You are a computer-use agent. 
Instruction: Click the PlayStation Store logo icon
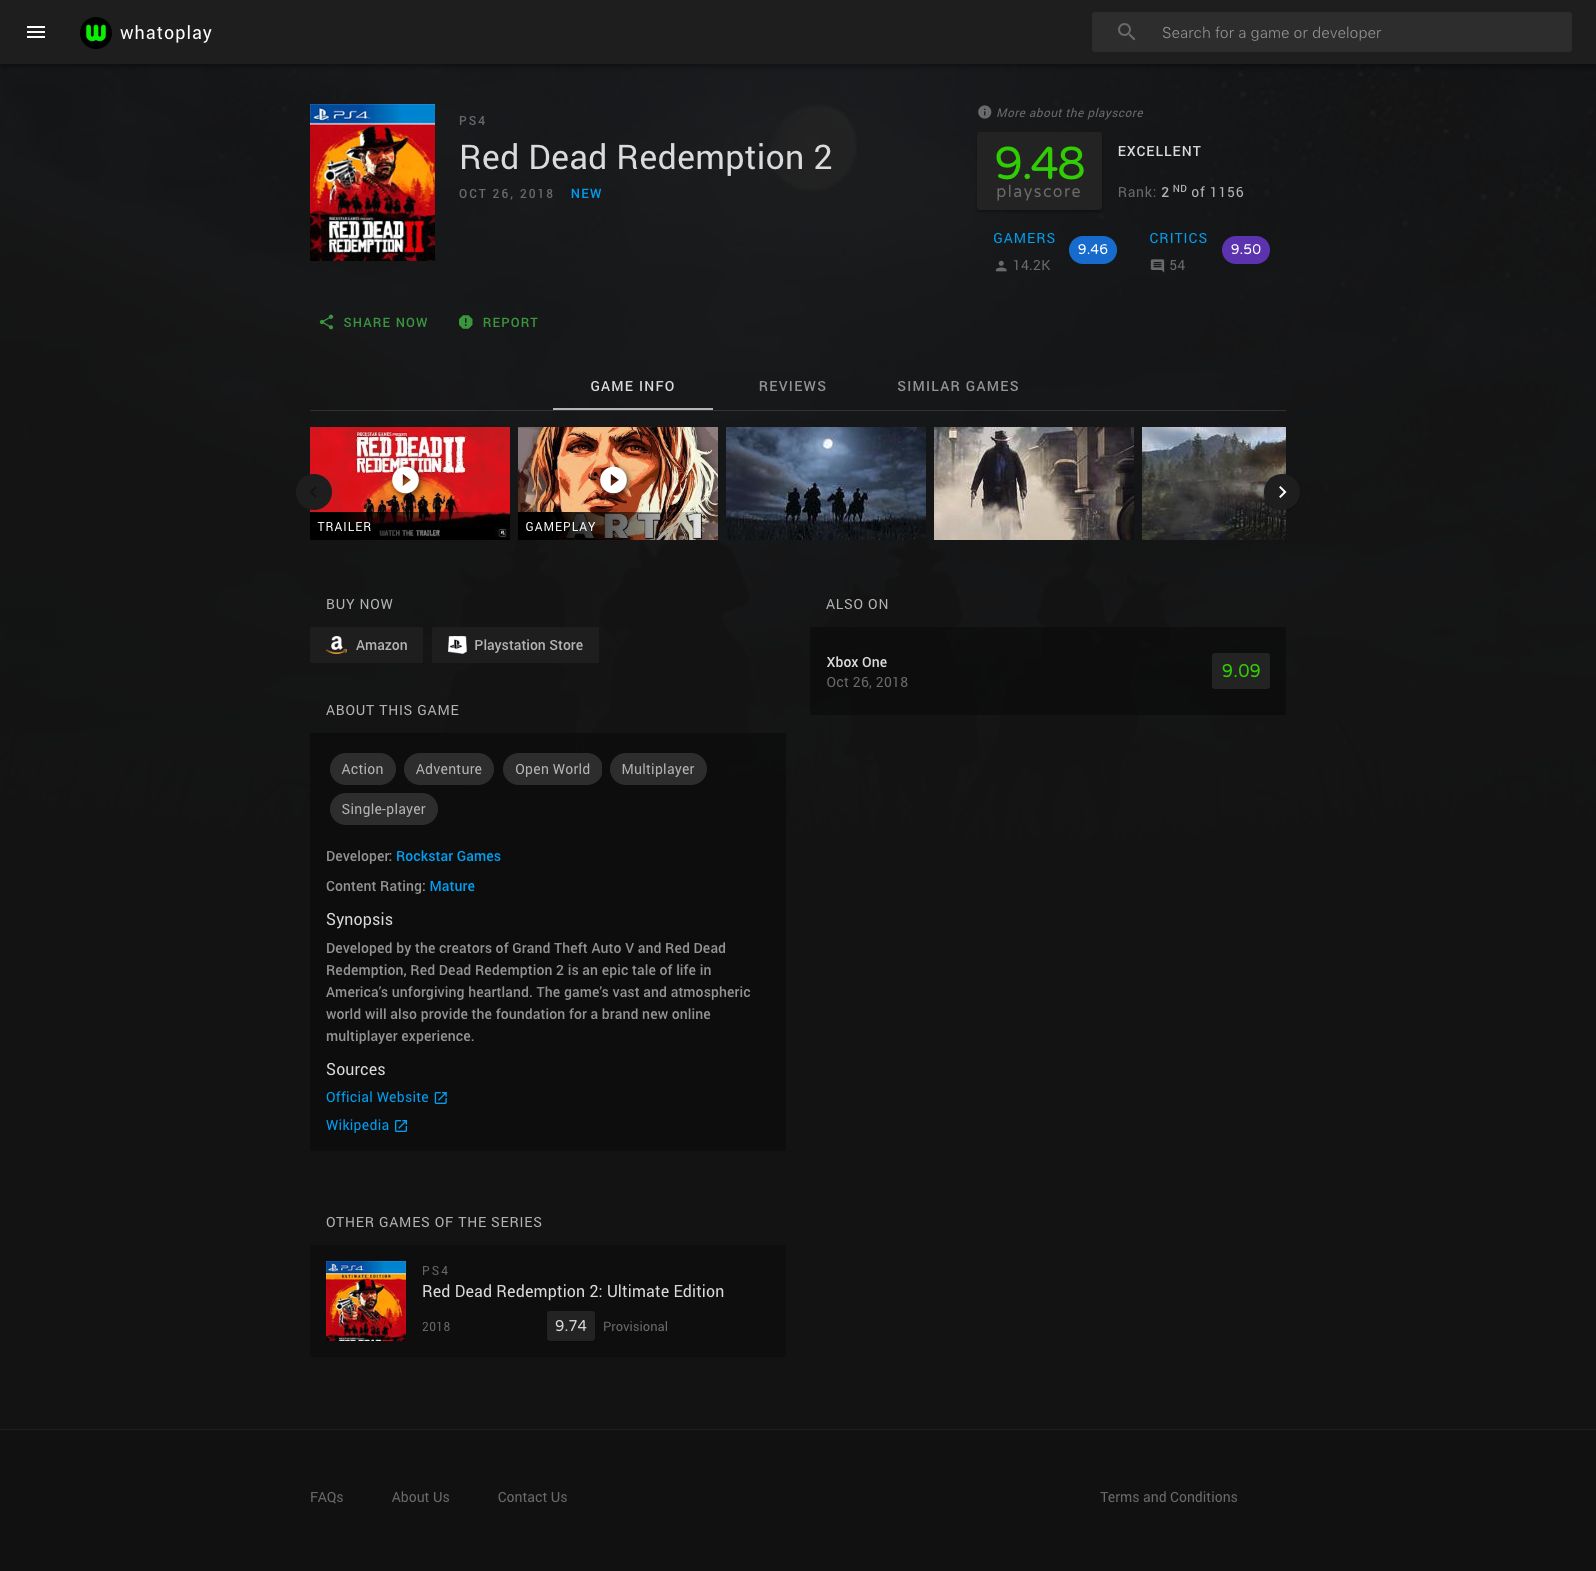[x=457, y=645]
